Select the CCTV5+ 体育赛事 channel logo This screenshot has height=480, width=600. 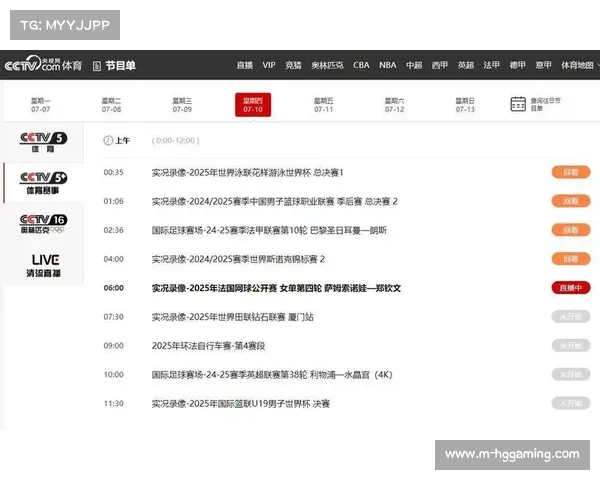point(43,183)
